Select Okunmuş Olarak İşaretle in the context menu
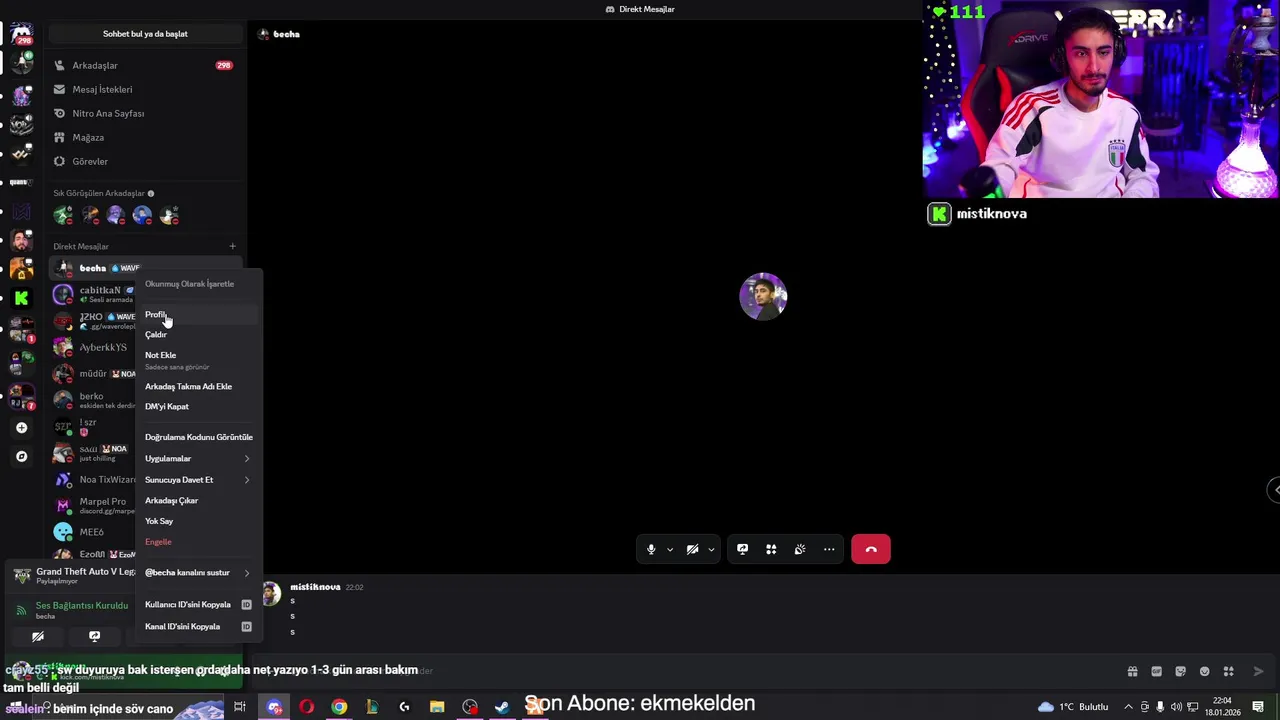The width and height of the screenshot is (1280, 720). tap(199, 283)
